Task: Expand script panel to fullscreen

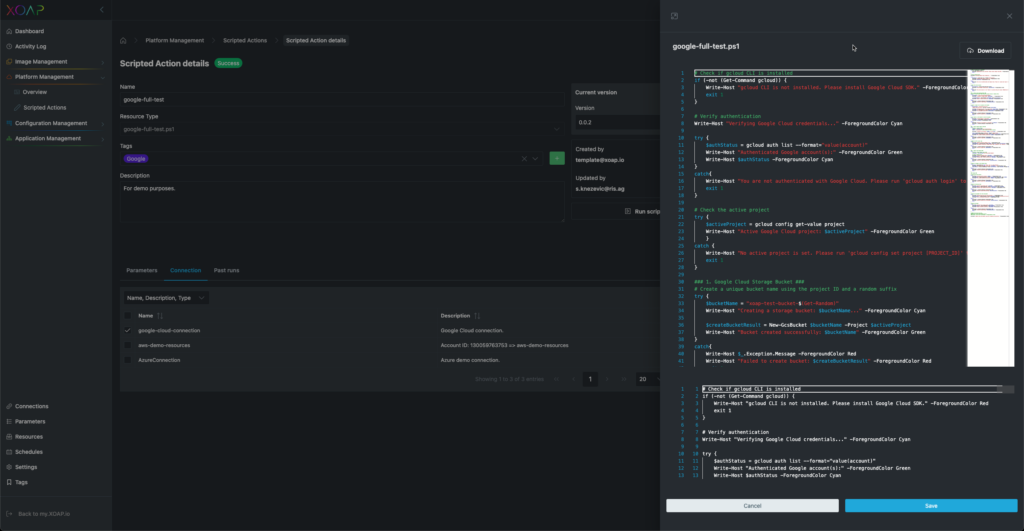Action: tap(675, 16)
